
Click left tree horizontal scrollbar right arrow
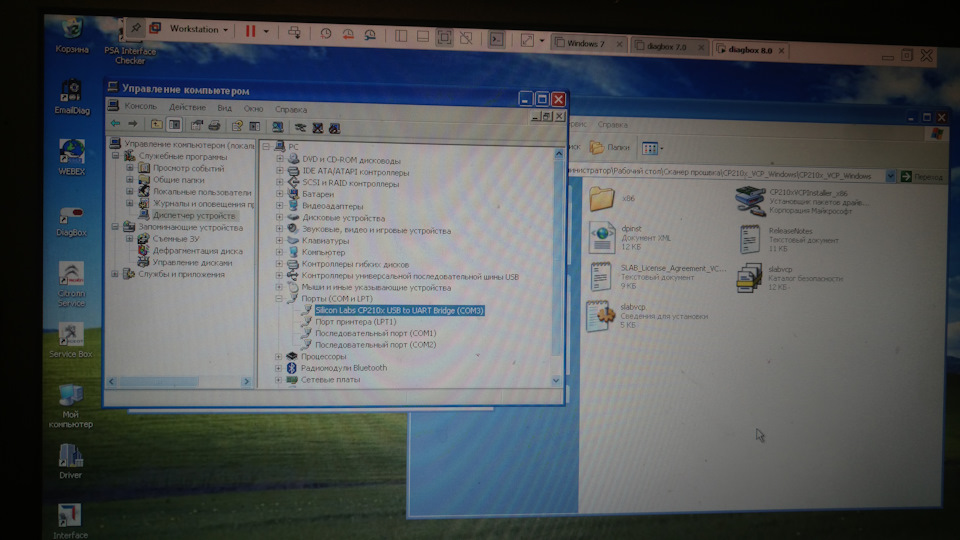(x=246, y=381)
